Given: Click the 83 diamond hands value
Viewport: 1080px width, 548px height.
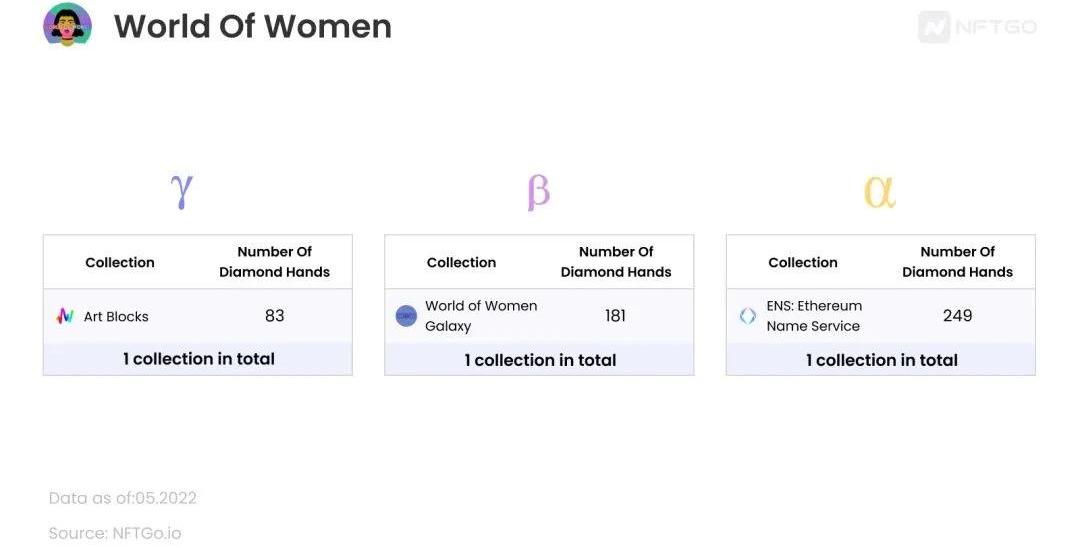Looking at the screenshot, I should [274, 316].
